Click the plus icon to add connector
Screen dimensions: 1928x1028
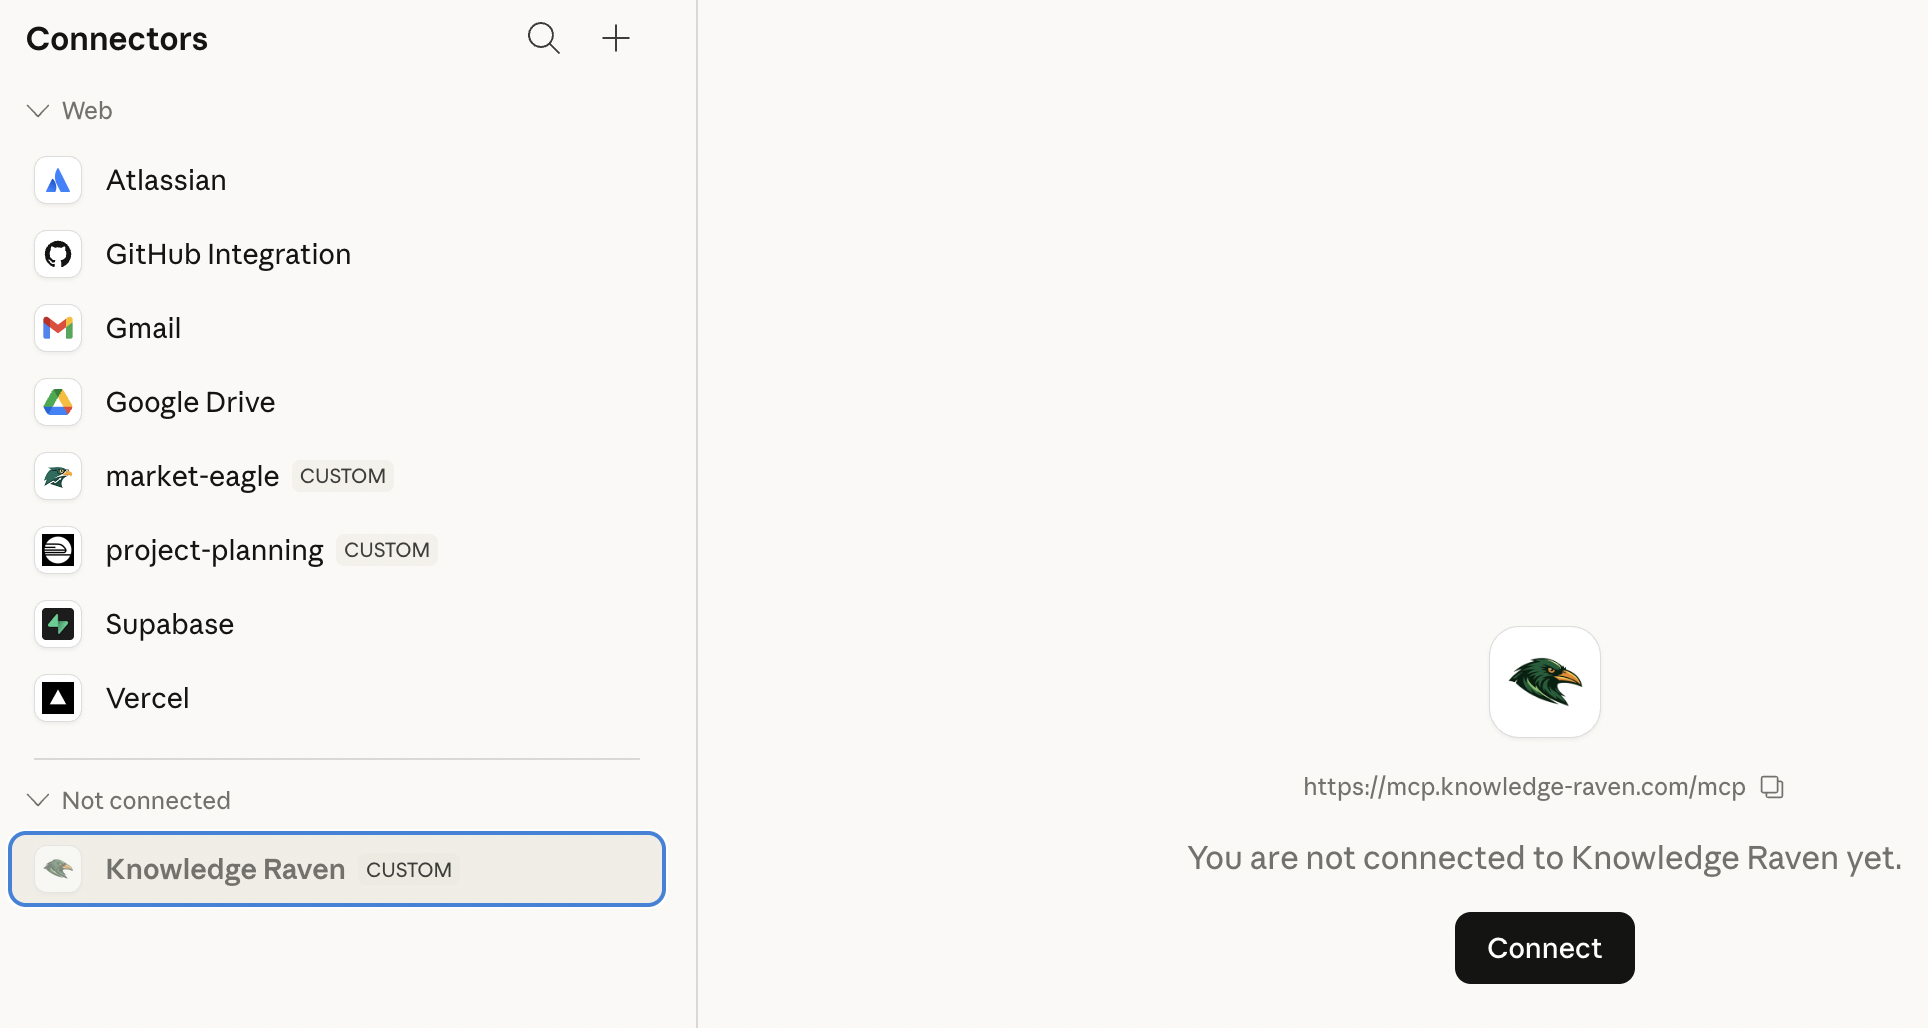click(615, 38)
